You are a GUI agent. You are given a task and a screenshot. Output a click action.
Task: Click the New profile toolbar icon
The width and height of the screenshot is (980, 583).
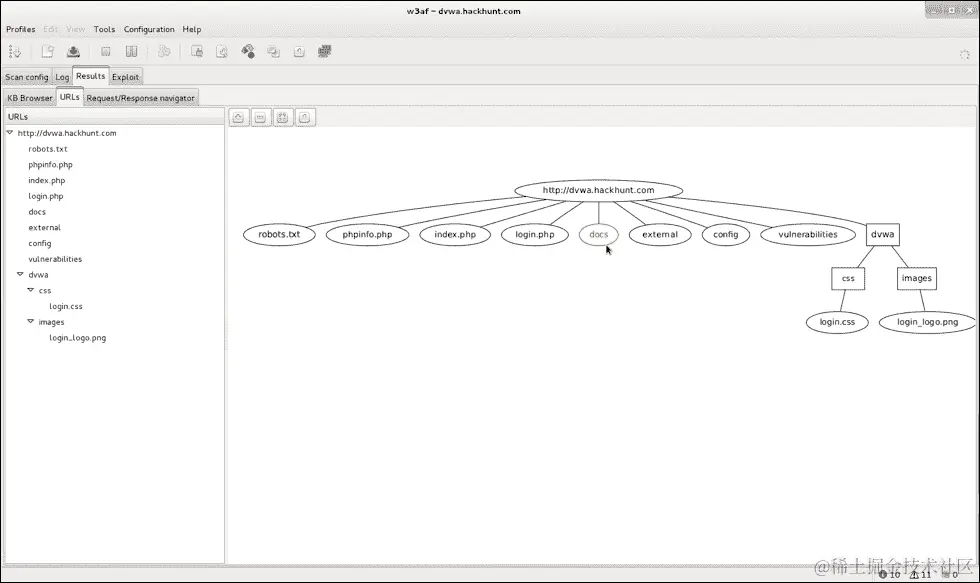pyautogui.click(x=48, y=52)
